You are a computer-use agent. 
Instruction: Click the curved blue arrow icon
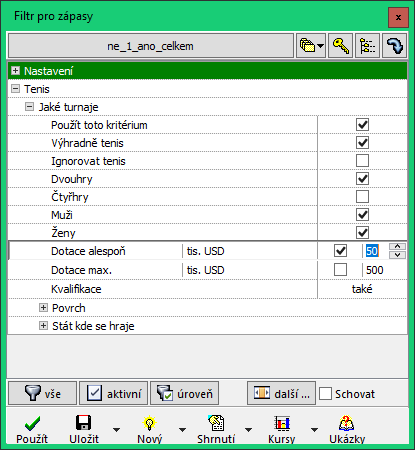click(x=395, y=46)
